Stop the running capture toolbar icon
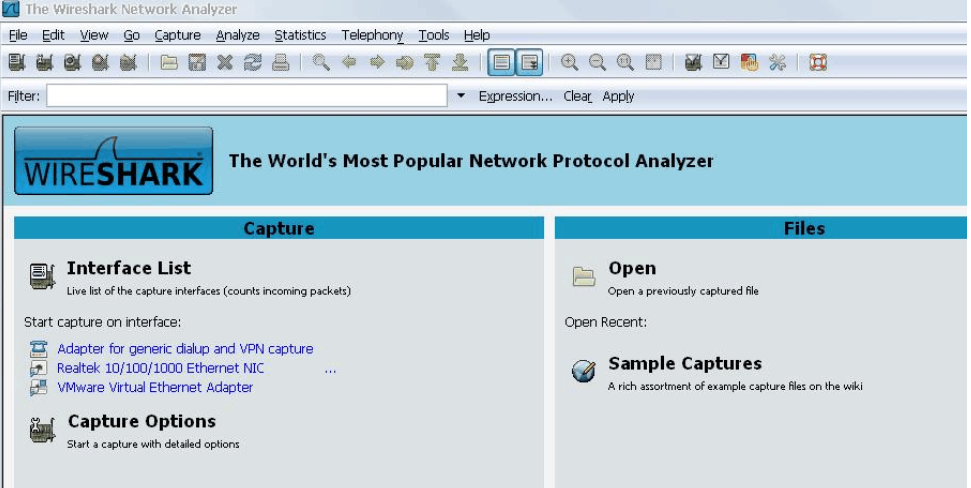This screenshot has width=971, height=488. tap(100, 63)
